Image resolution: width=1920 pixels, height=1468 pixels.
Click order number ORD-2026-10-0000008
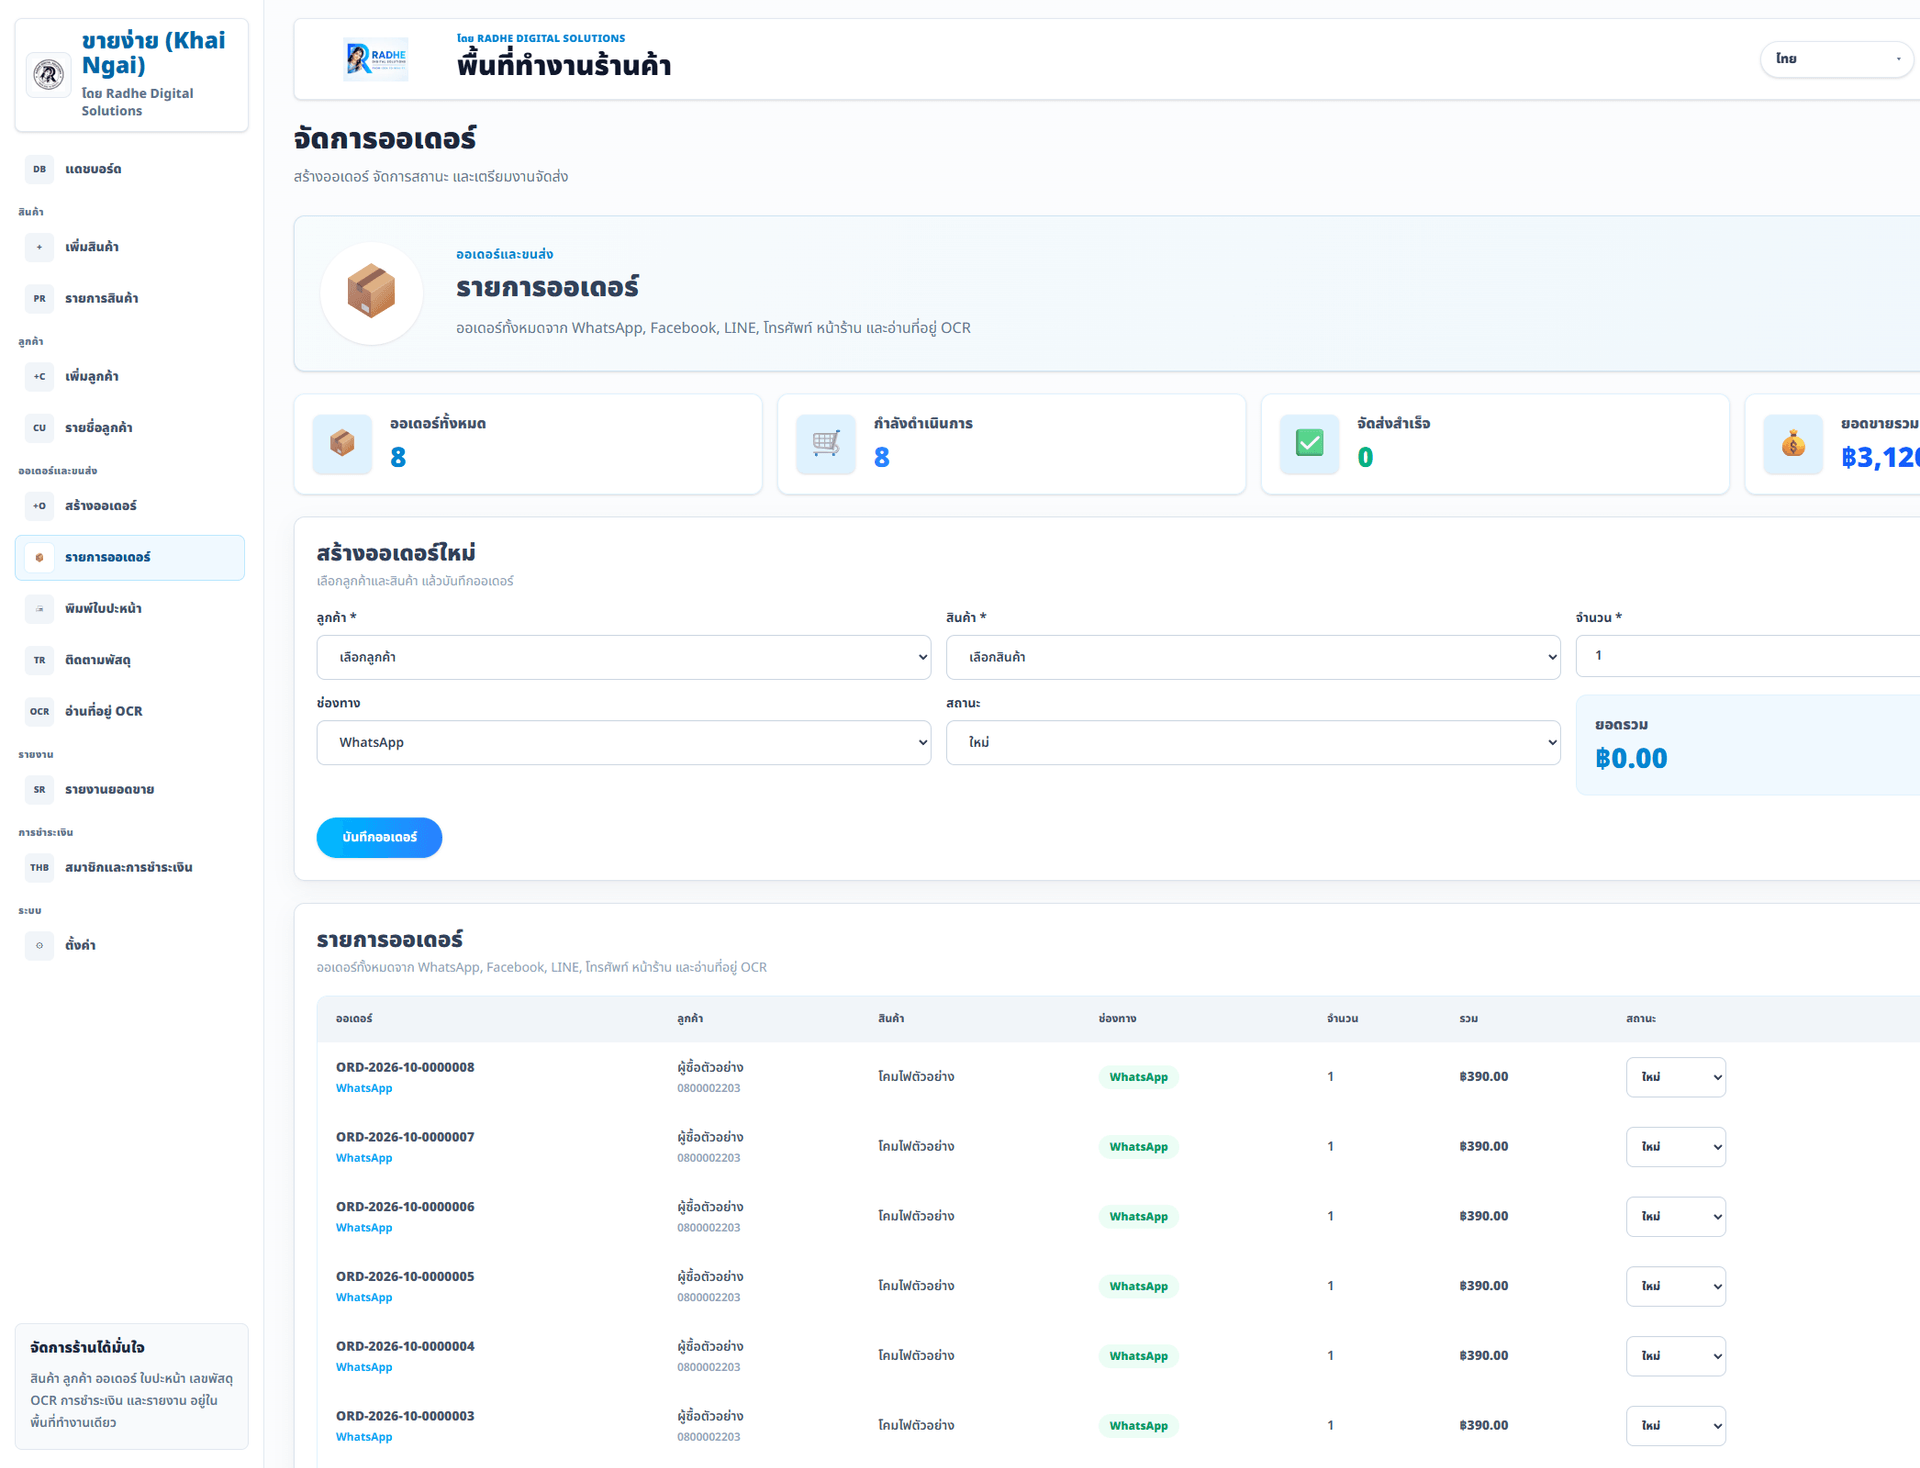(x=405, y=1067)
